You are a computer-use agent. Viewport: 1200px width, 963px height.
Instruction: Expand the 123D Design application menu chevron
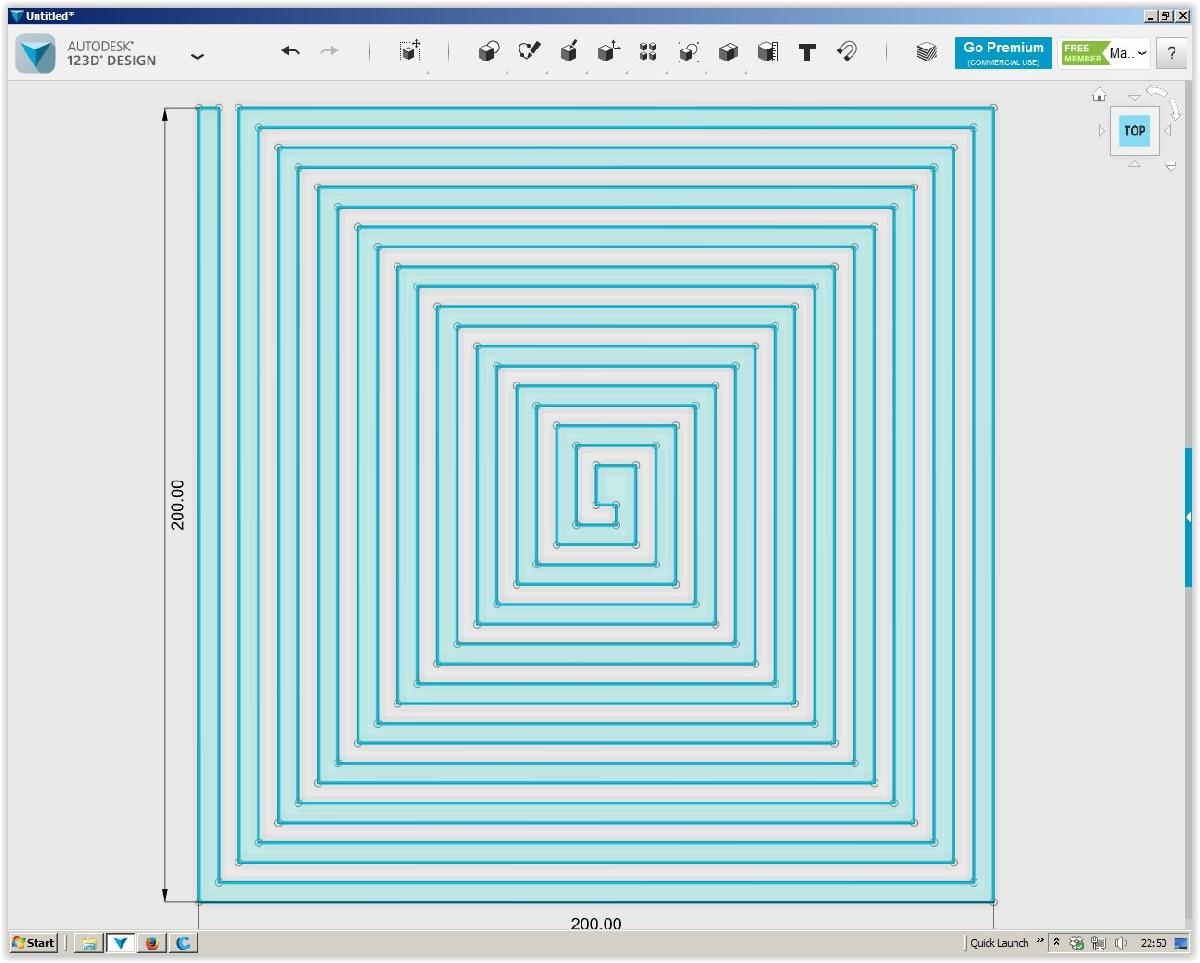pyautogui.click(x=197, y=56)
